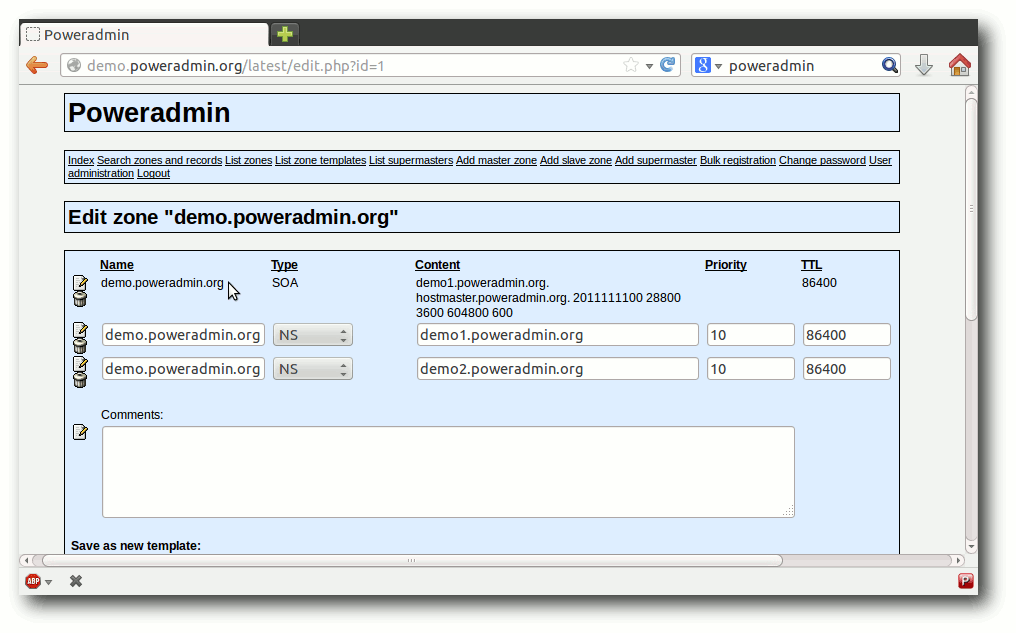Click name field of demo1 NS record
Screen dimensions: 1016x633
pyautogui.click(x=183, y=335)
